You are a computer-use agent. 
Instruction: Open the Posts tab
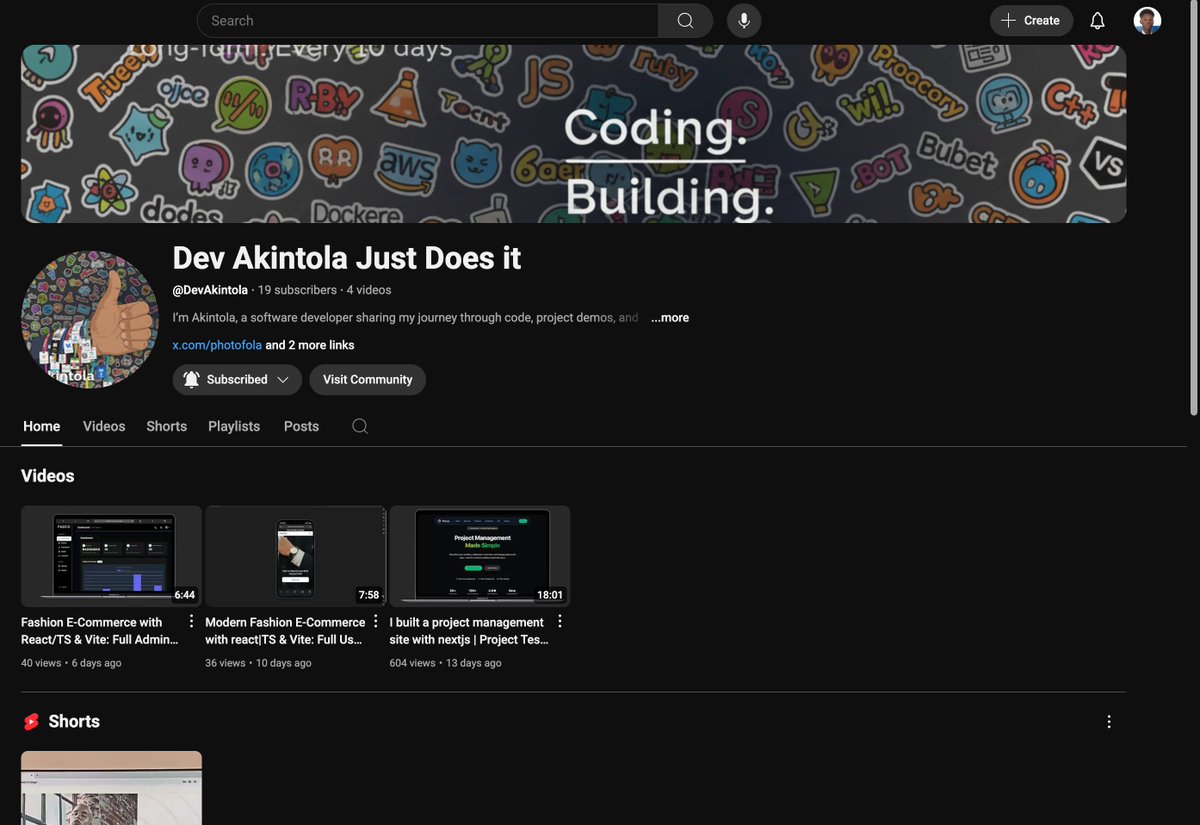click(x=301, y=426)
